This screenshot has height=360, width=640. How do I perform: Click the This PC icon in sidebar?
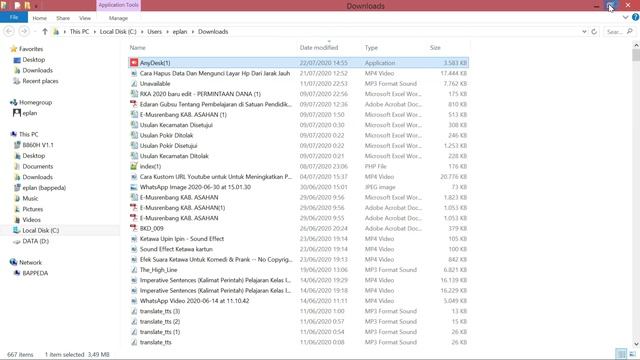[13, 134]
